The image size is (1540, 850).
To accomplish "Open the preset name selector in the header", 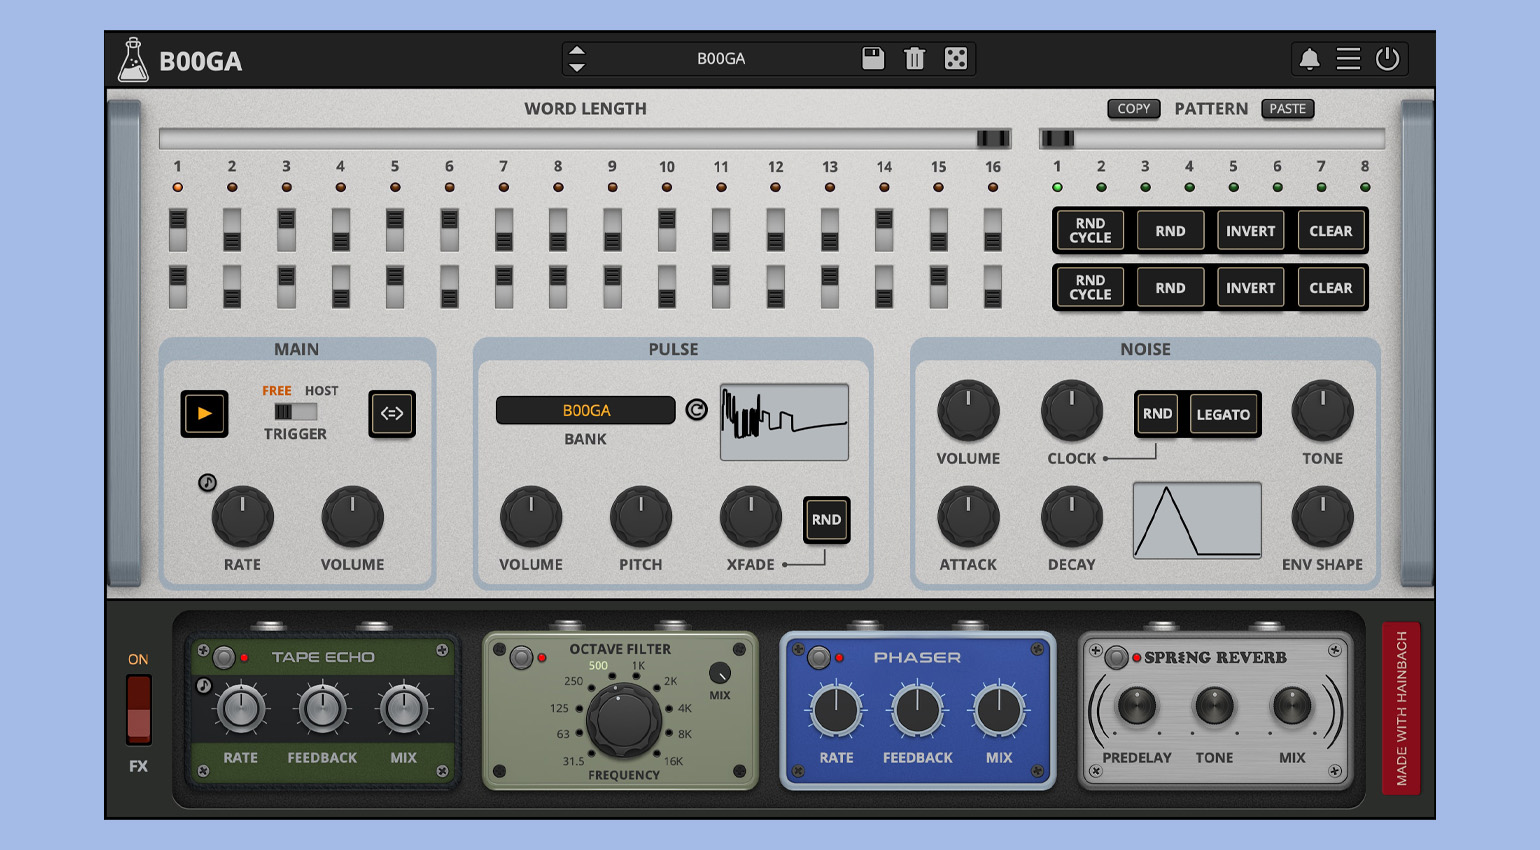I will click(721, 59).
